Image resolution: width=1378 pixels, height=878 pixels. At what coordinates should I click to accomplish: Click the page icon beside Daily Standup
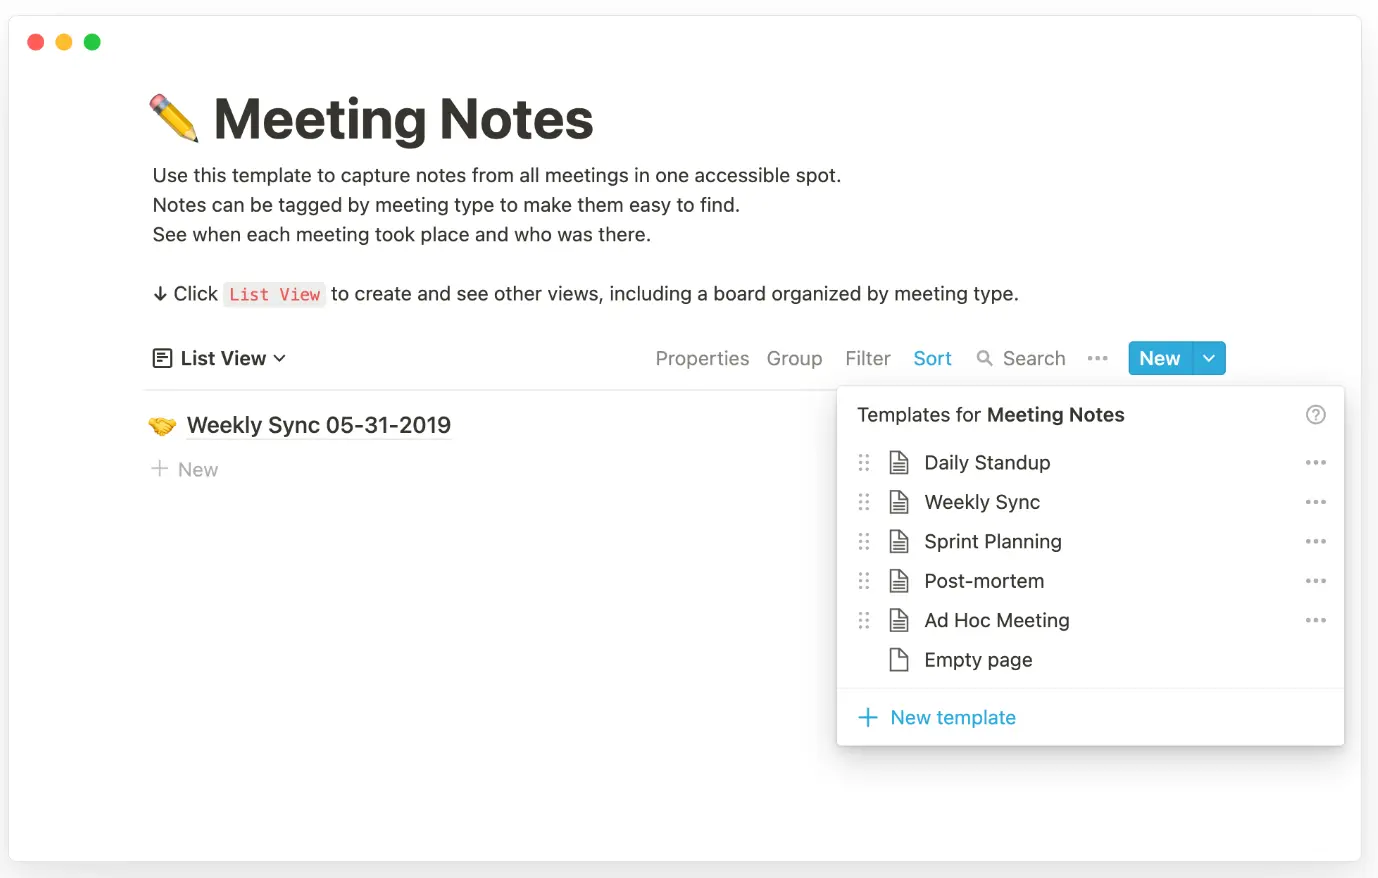coord(898,462)
